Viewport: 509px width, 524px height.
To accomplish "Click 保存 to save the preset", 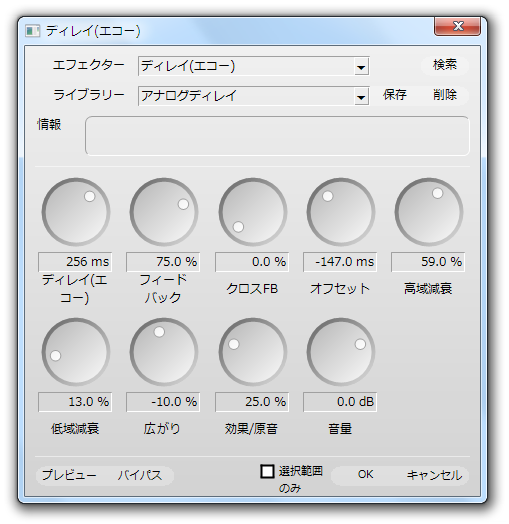I will point(395,95).
